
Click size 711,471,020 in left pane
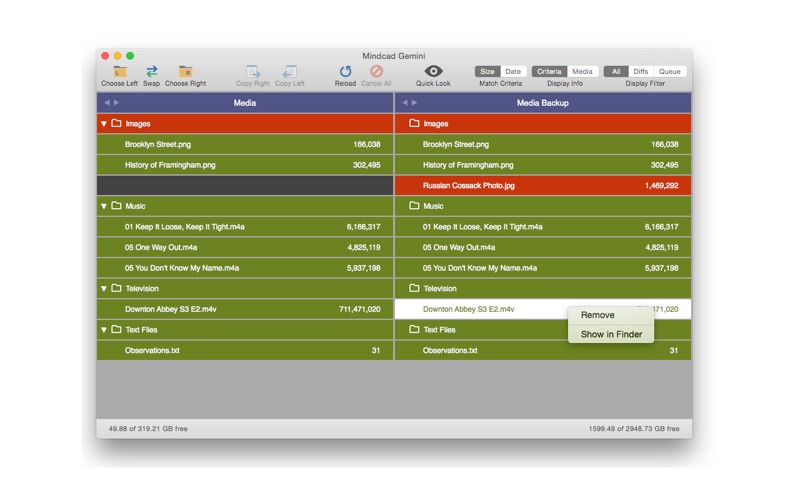(360, 309)
